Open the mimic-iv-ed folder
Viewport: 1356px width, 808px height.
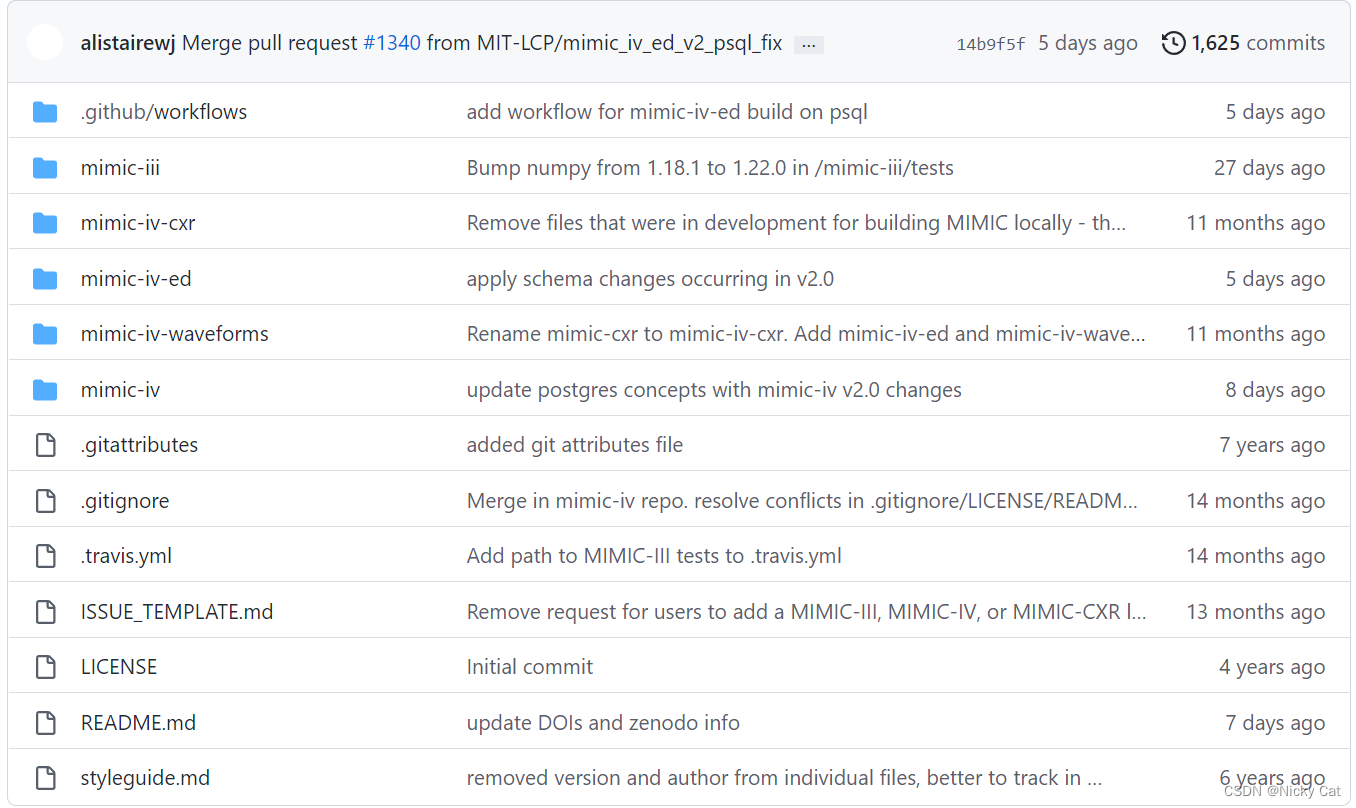click(x=136, y=278)
